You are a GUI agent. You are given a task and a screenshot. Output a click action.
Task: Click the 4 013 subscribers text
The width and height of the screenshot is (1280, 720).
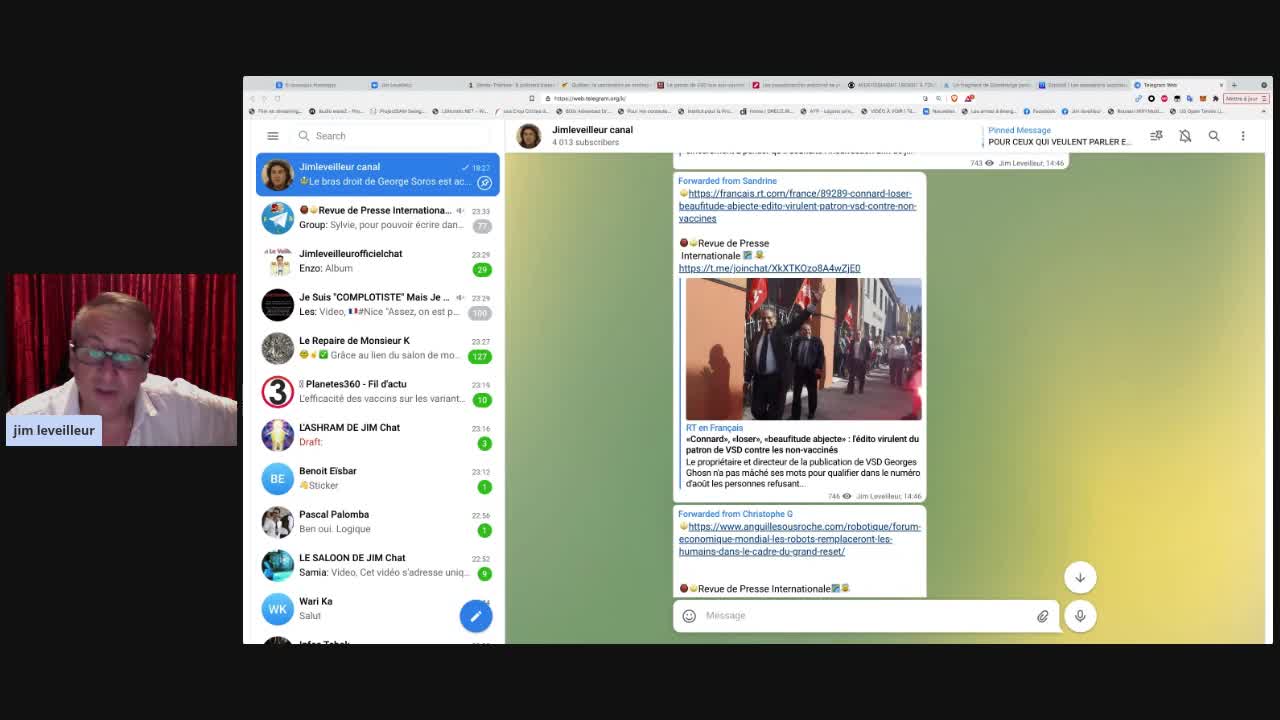click(x=586, y=142)
